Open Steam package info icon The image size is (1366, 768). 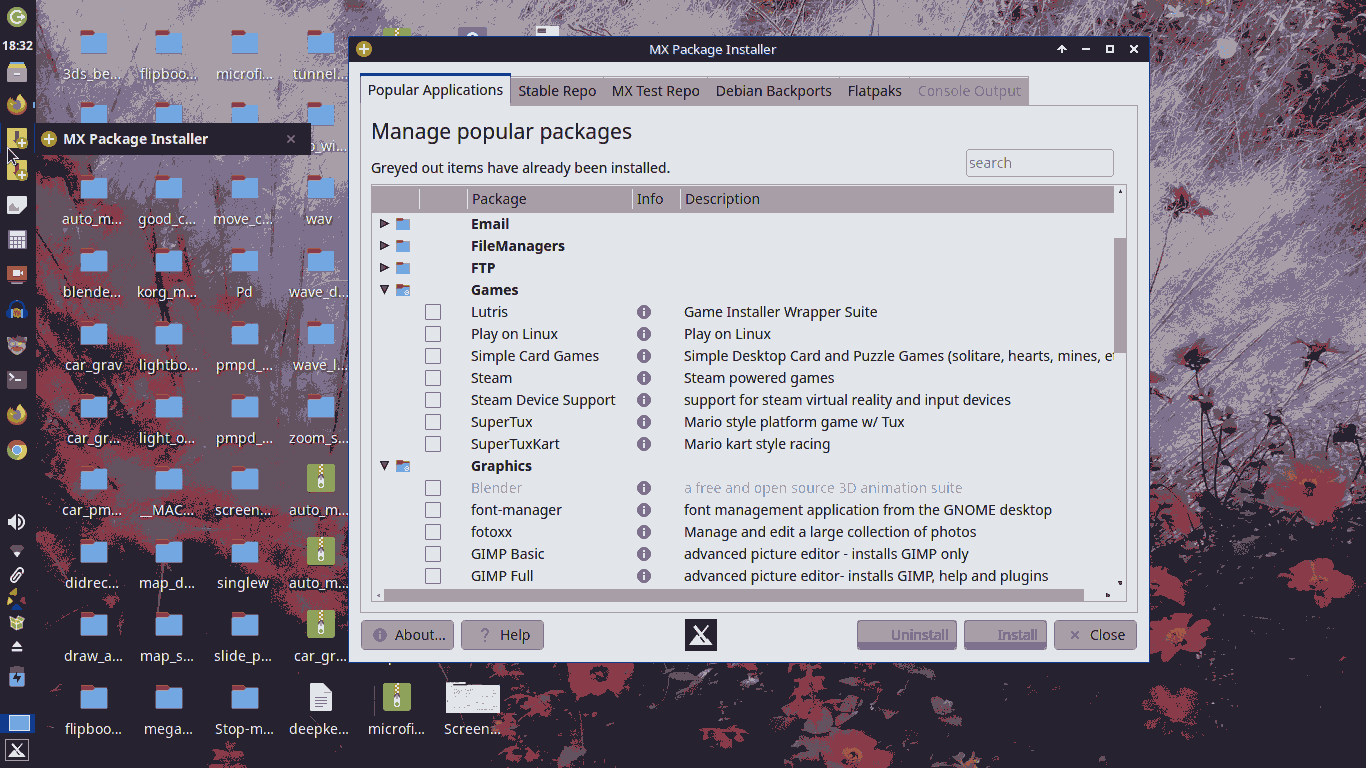(644, 378)
